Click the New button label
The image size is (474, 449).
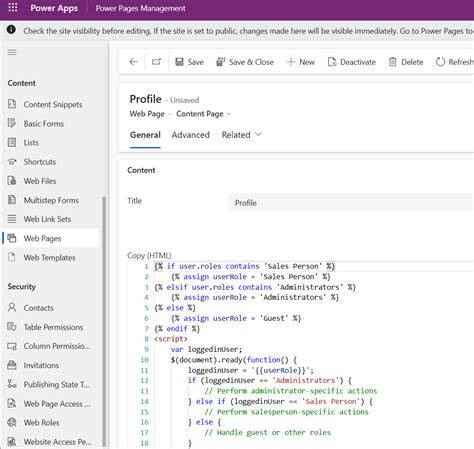(x=307, y=62)
